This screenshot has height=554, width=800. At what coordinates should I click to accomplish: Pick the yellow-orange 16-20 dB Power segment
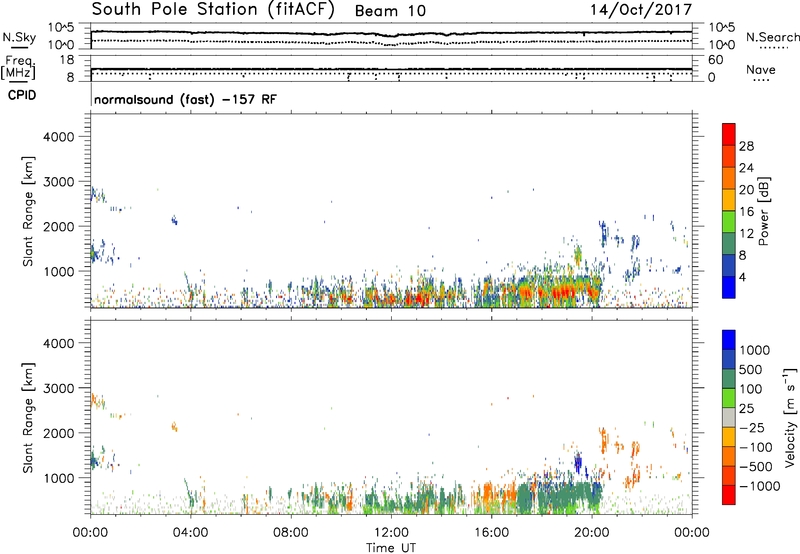(x=729, y=200)
